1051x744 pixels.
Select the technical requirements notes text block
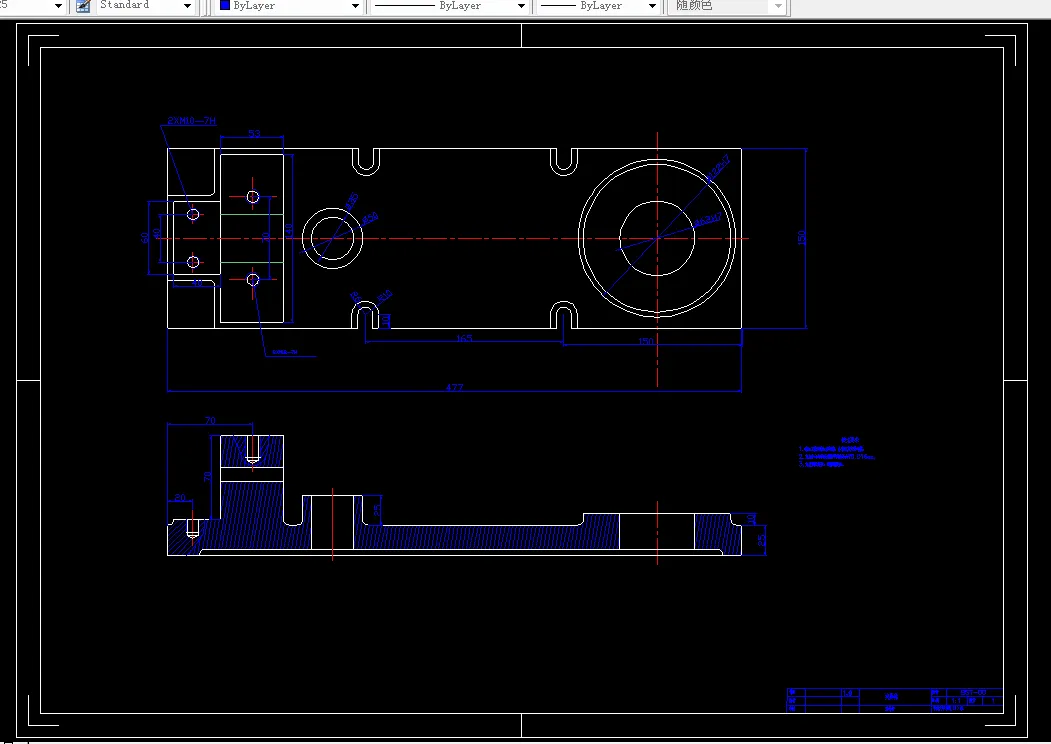point(836,452)
